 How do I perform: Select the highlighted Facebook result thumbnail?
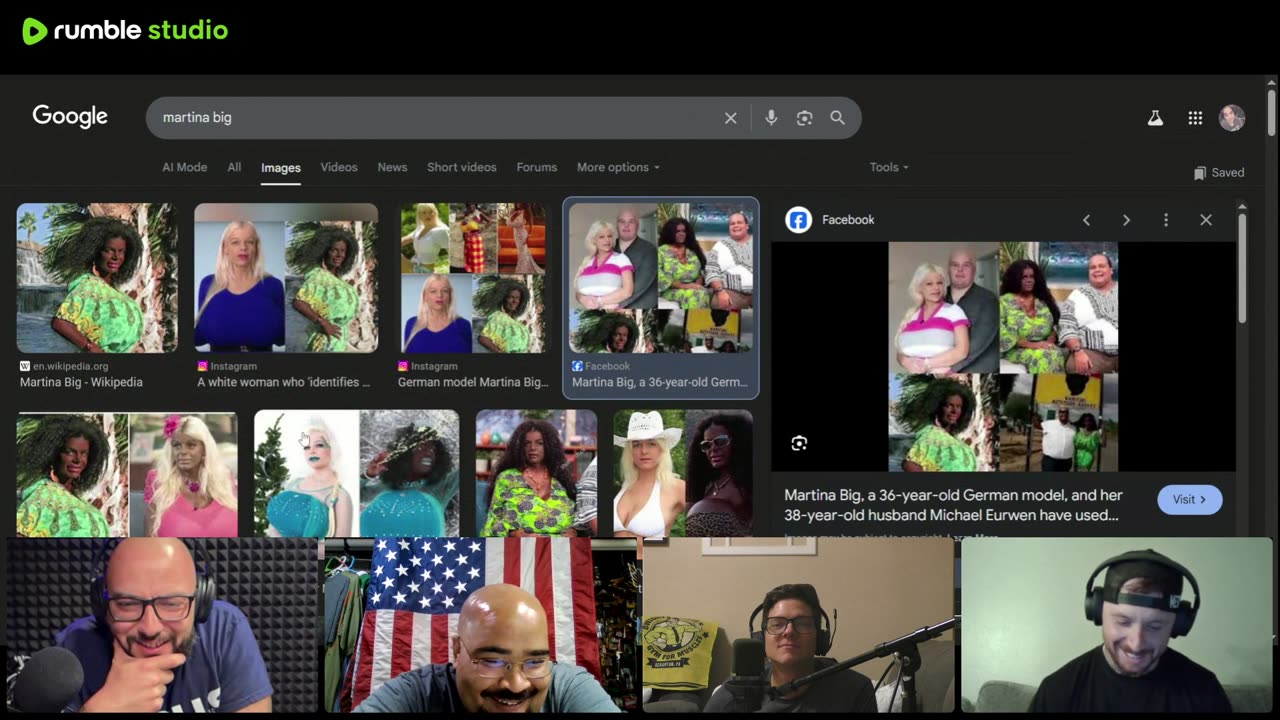pos(660,278)
